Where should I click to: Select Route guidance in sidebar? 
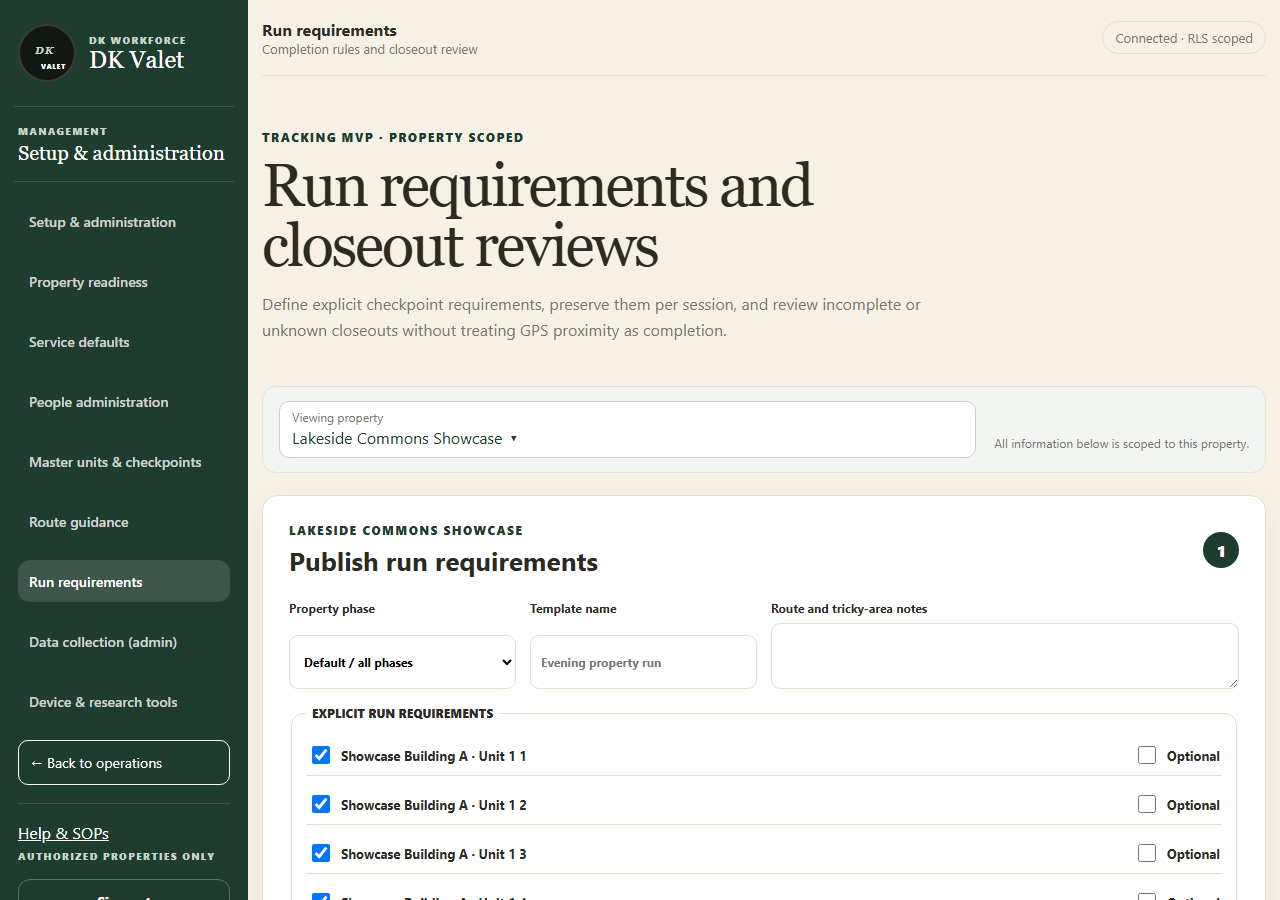pos(124,522)
